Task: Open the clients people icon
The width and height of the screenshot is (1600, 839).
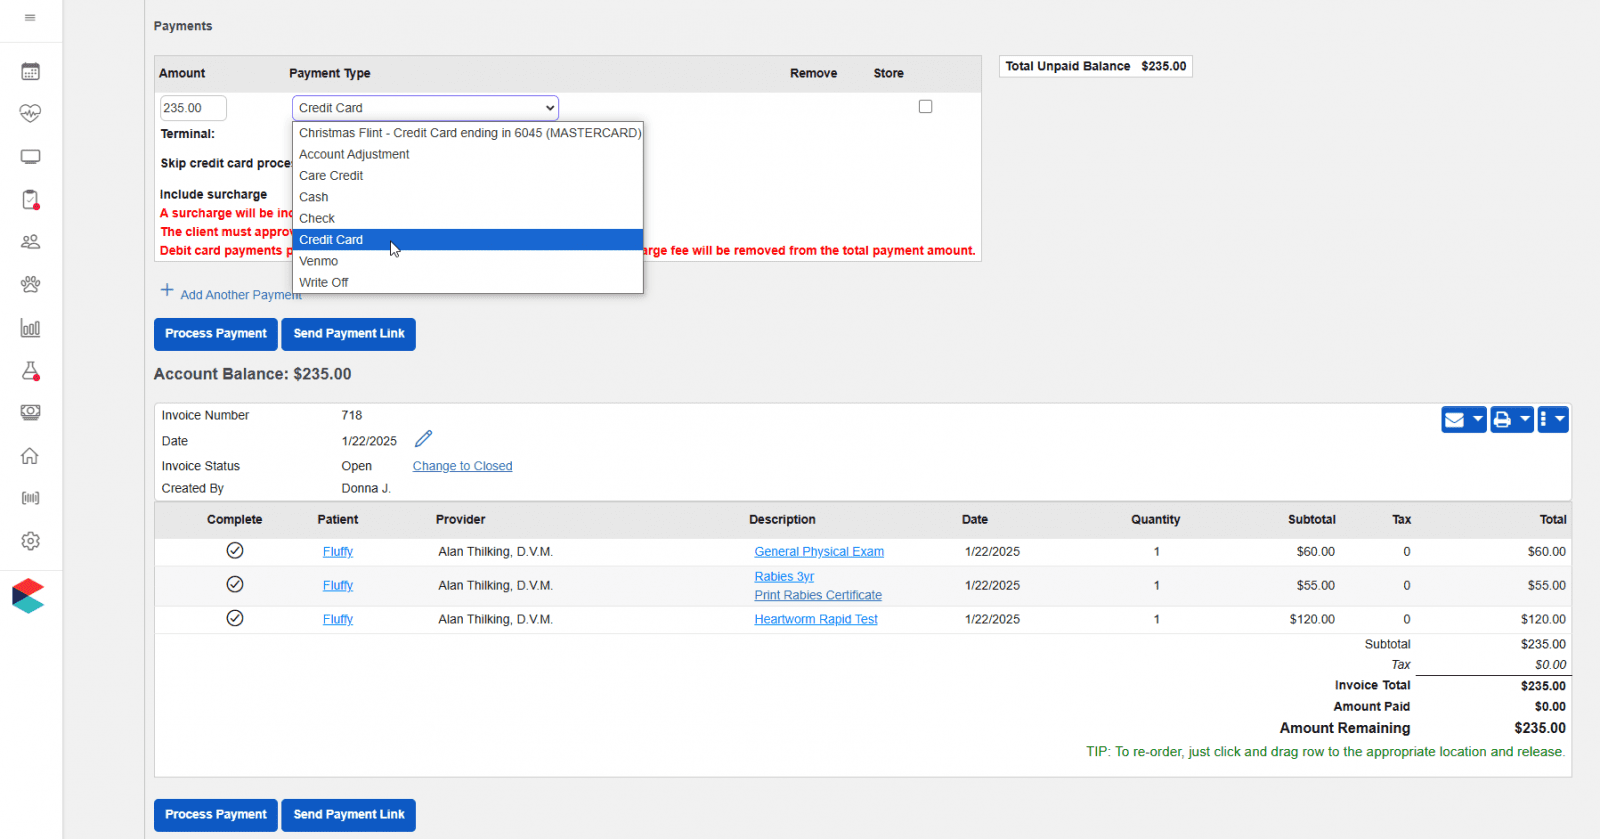Action: (30, 242)
